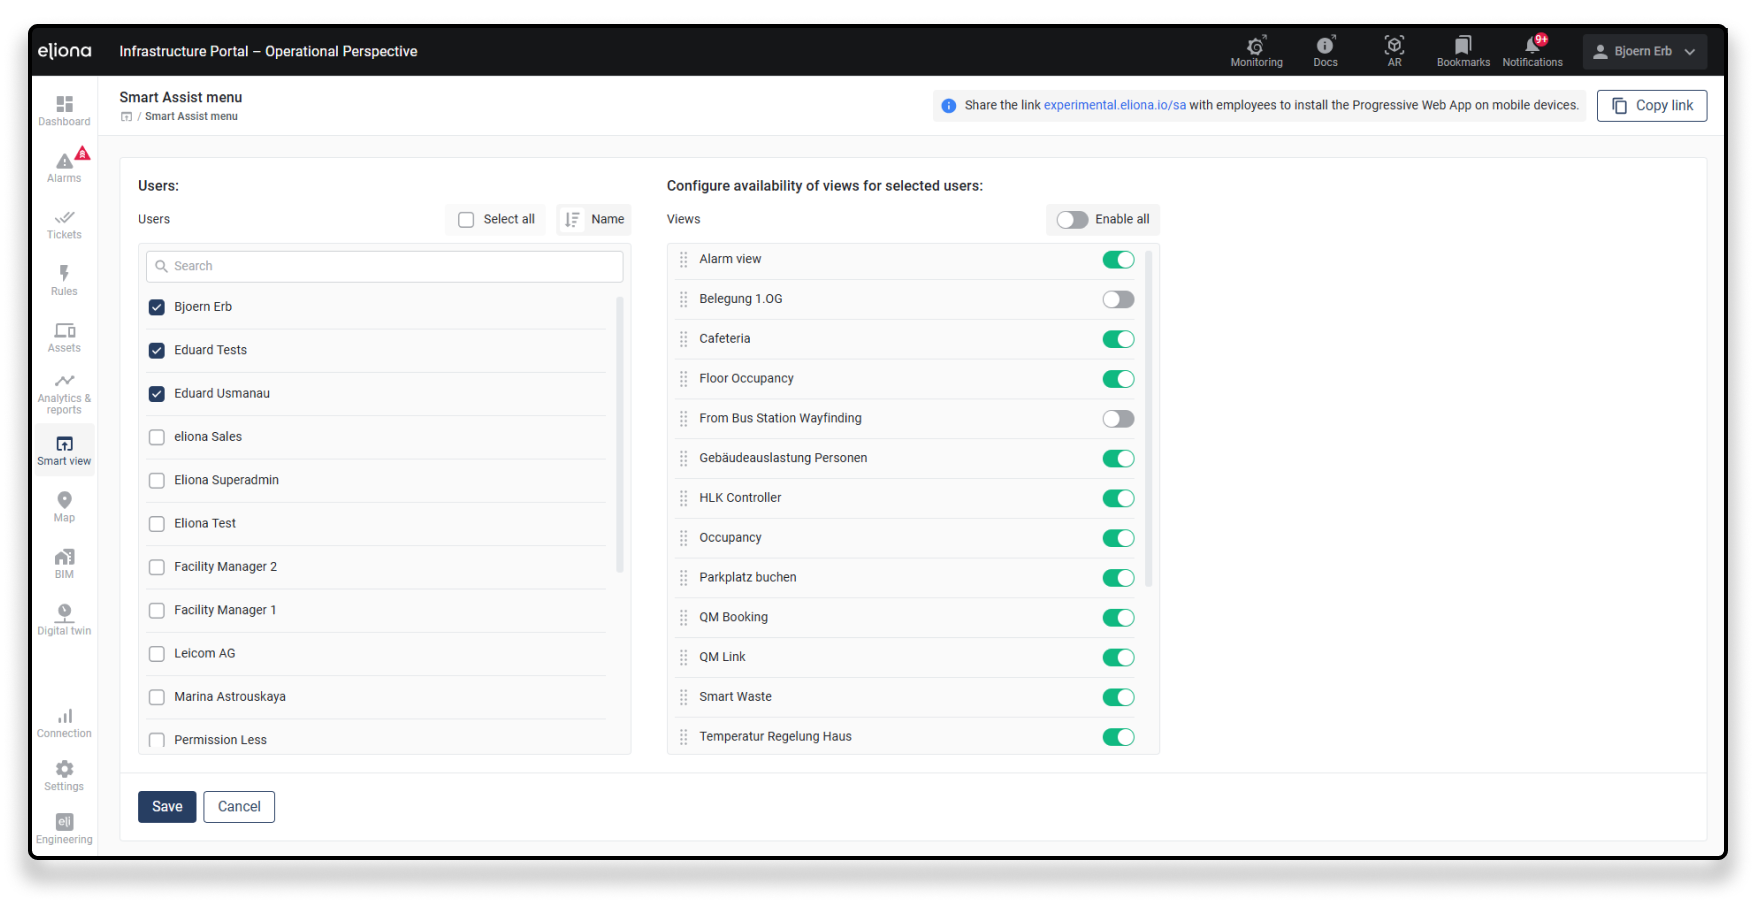The width and height of the screenshot is (1756, 900).
Task: Click the users Search field
Action: 385,266
